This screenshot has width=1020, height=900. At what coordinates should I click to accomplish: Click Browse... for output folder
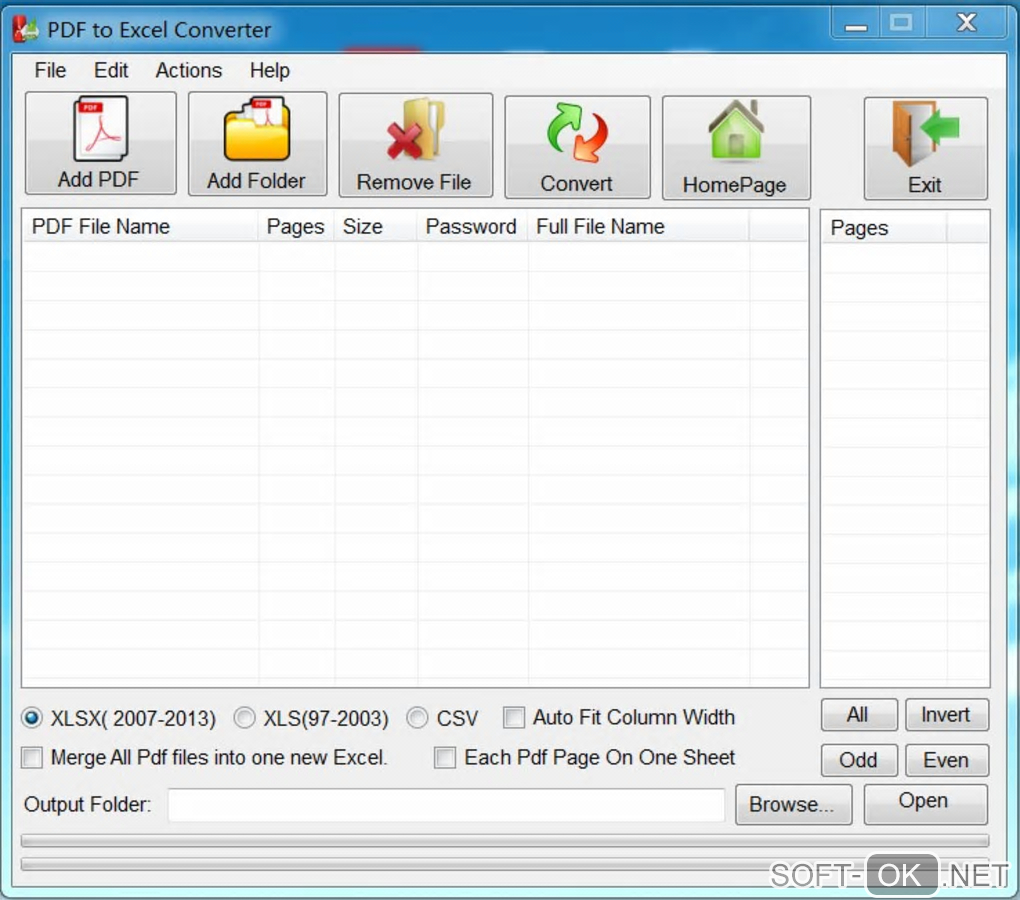tap(793, 804)
